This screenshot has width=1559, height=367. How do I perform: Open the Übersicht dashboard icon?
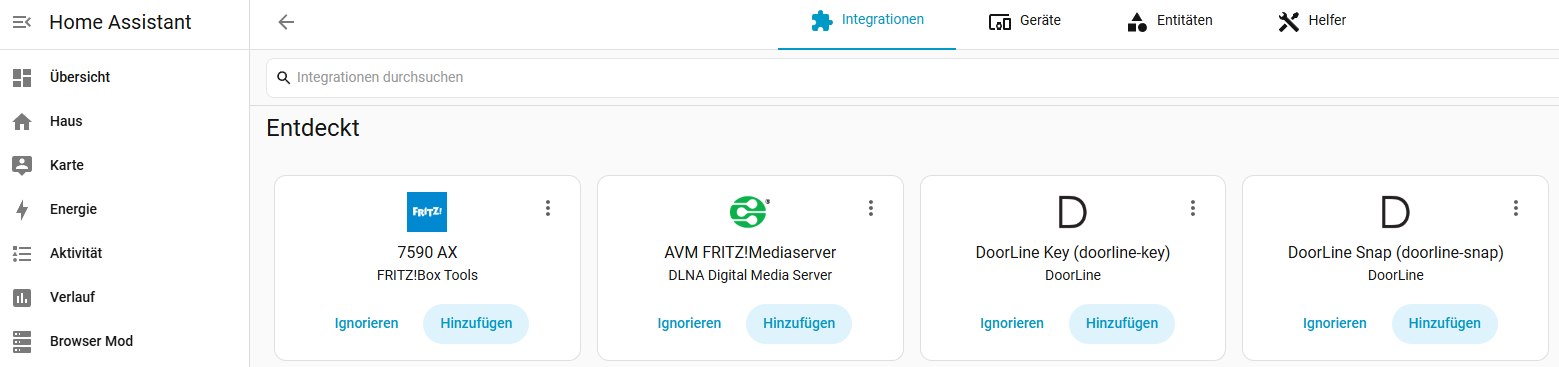coord(22,77)
